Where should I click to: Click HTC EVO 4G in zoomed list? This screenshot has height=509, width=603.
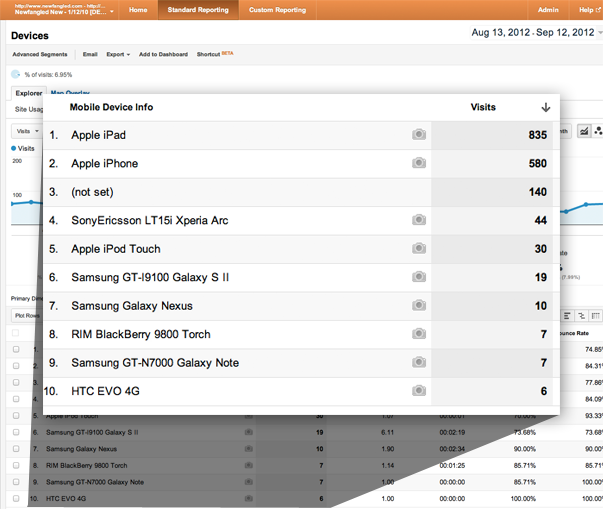pyautogui.click(x=105, y=391)
